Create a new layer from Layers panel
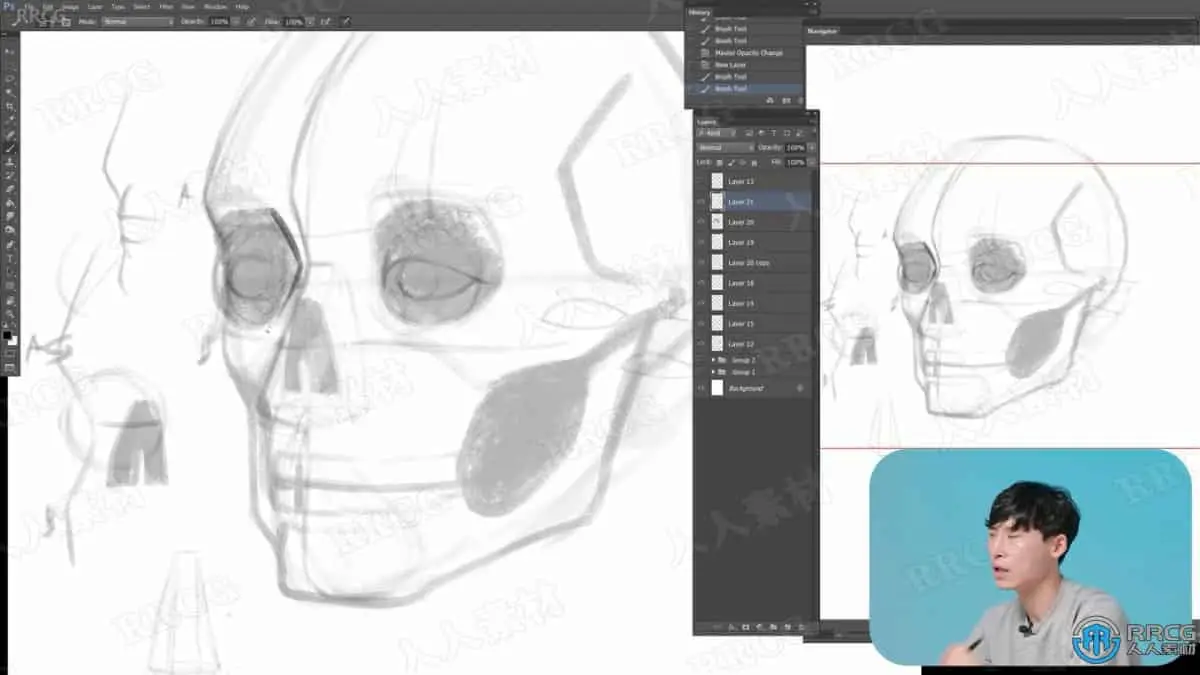The image size is (1200, 675). [x=788, y=627]
